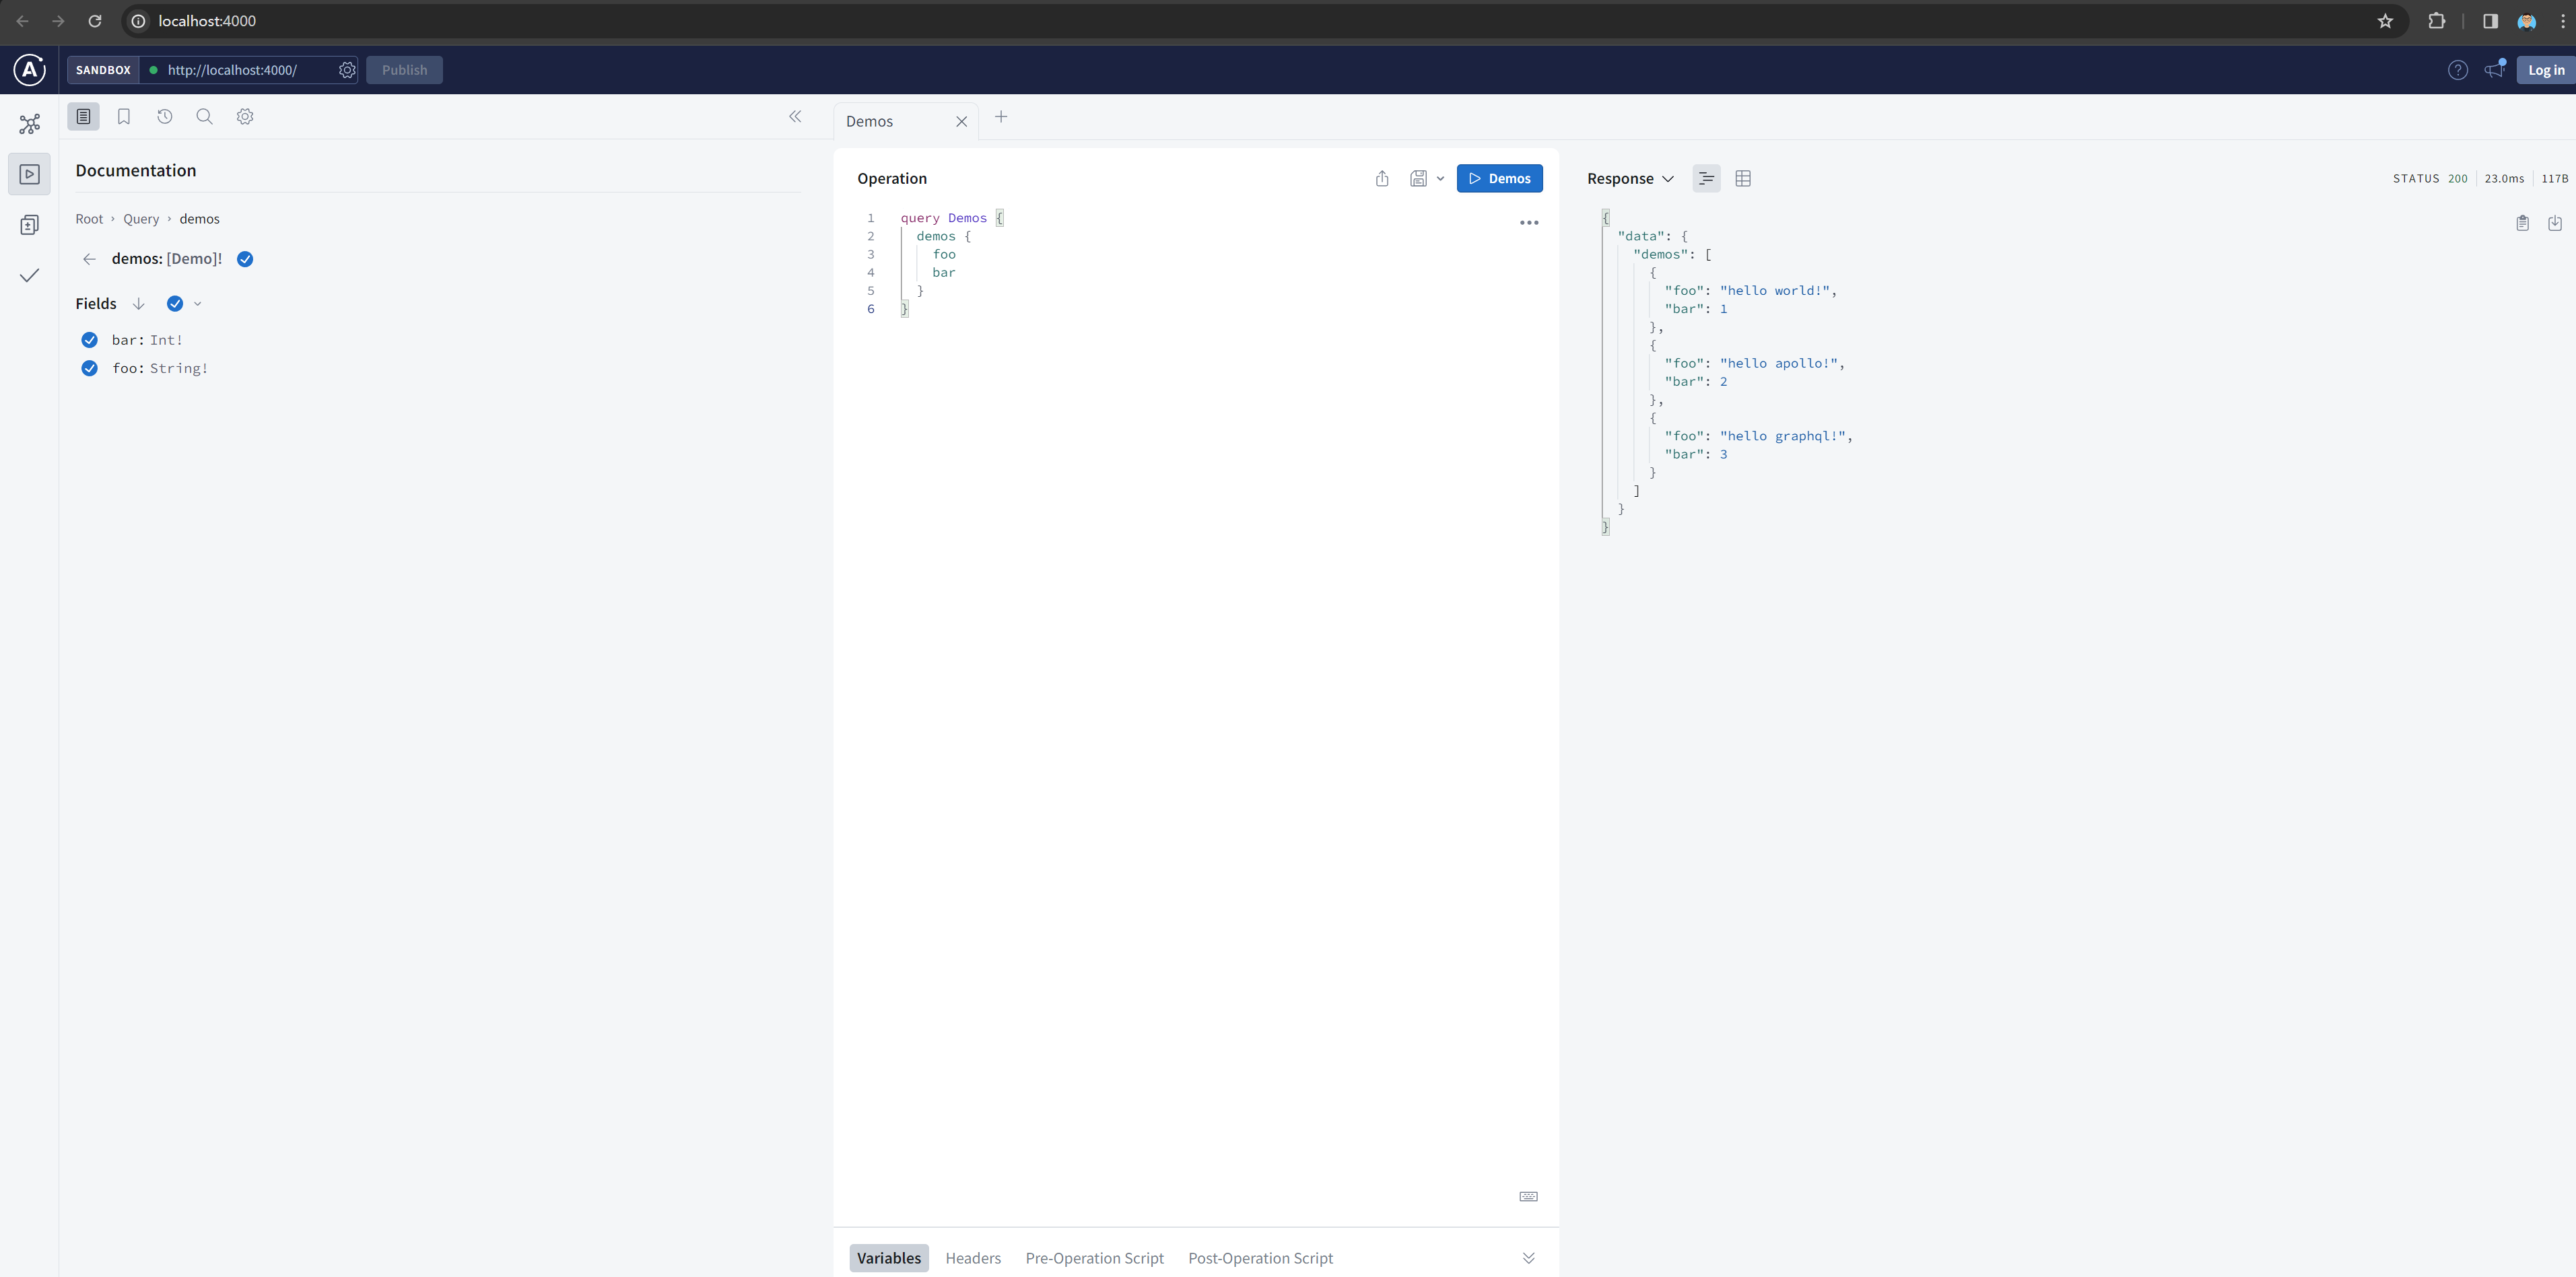
Task: Run the Demos query
Action: click(1500, 178)
